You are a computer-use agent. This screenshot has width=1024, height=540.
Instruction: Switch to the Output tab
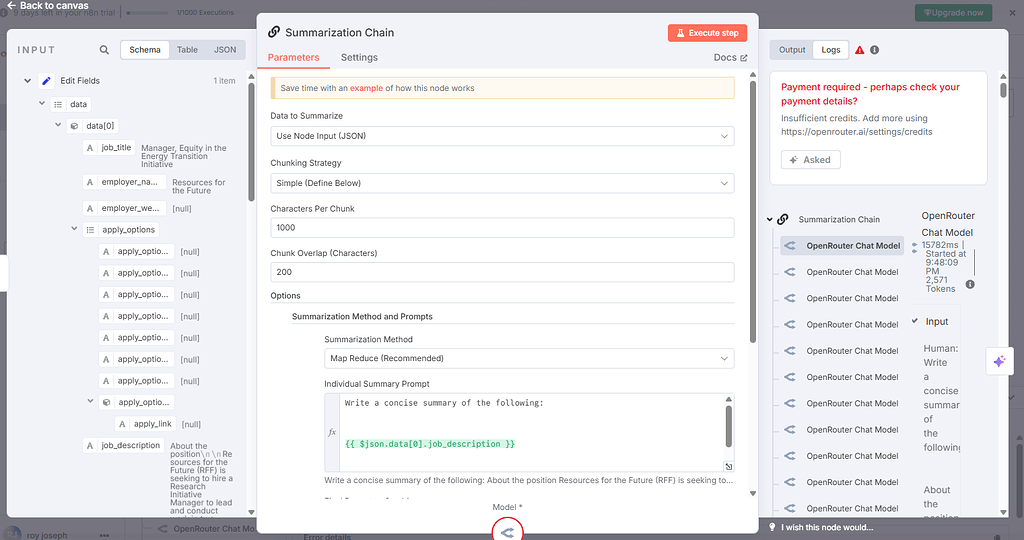(792, 50)
